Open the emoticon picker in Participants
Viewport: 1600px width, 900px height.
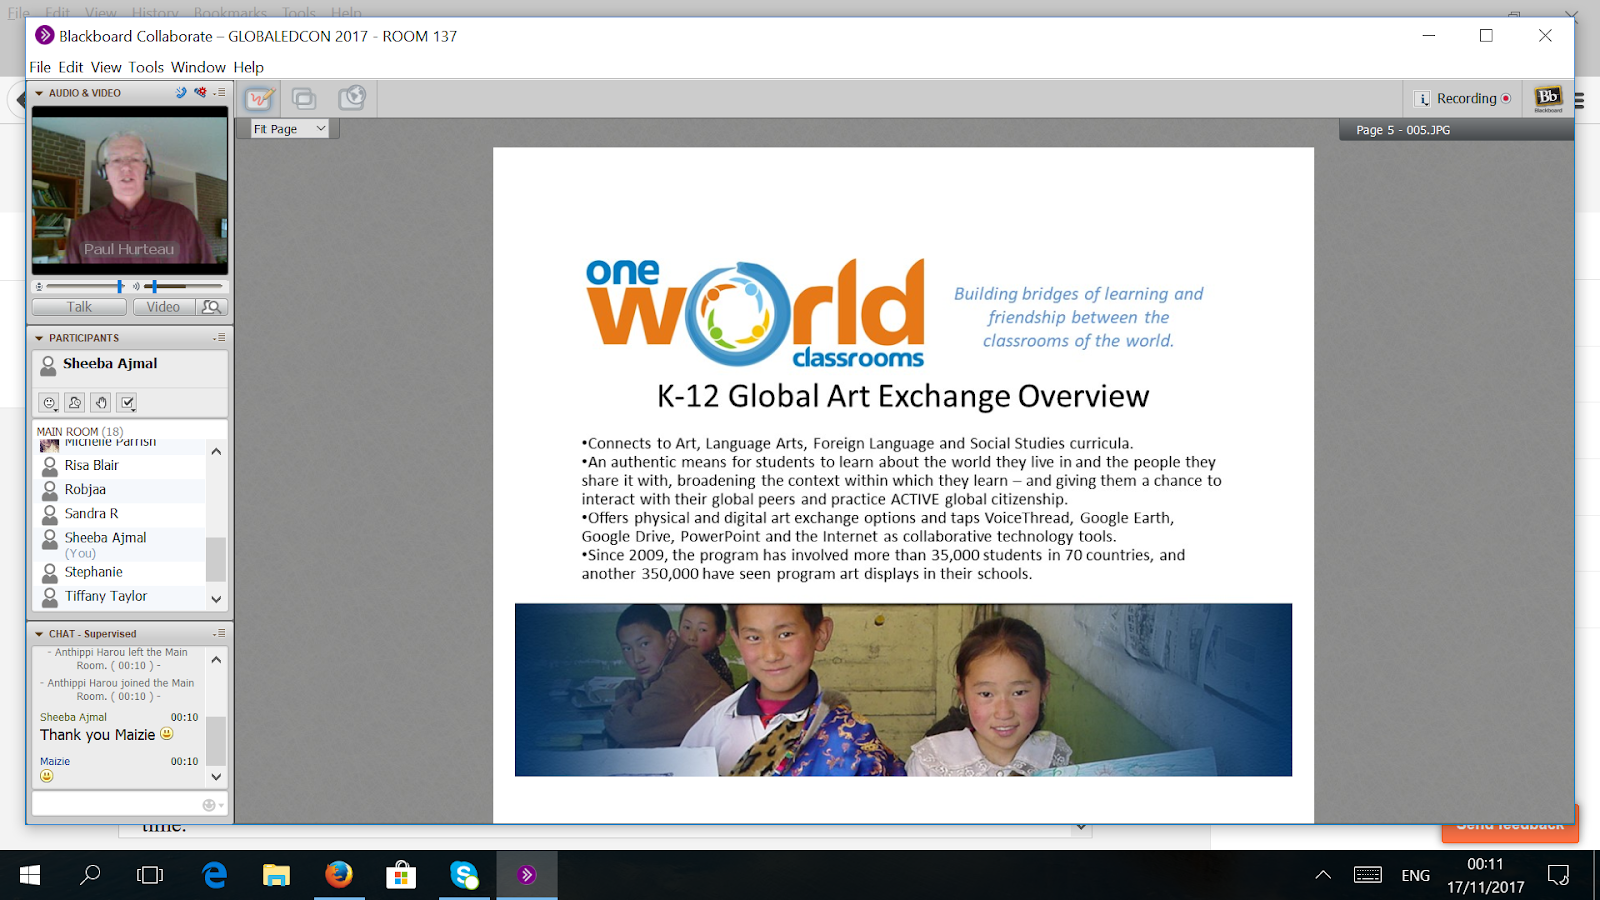(48, 403)
